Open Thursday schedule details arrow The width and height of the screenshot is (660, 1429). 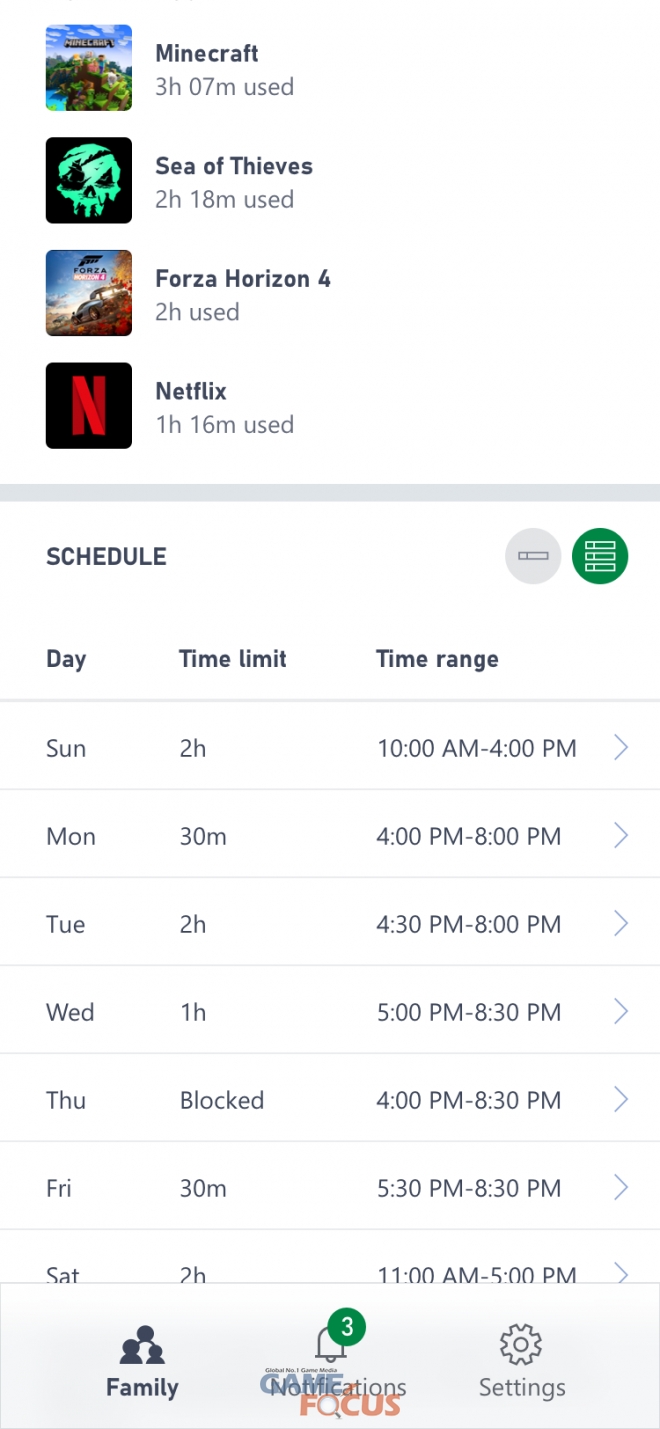[621, 1099]
